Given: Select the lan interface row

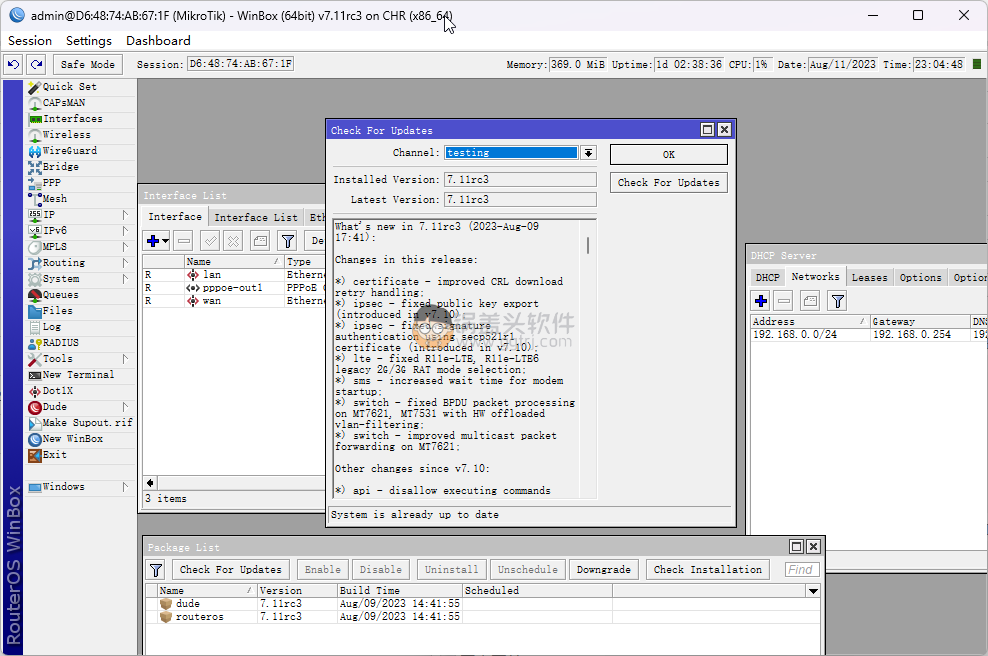Looking at the screenshot, I should (234, 275).
